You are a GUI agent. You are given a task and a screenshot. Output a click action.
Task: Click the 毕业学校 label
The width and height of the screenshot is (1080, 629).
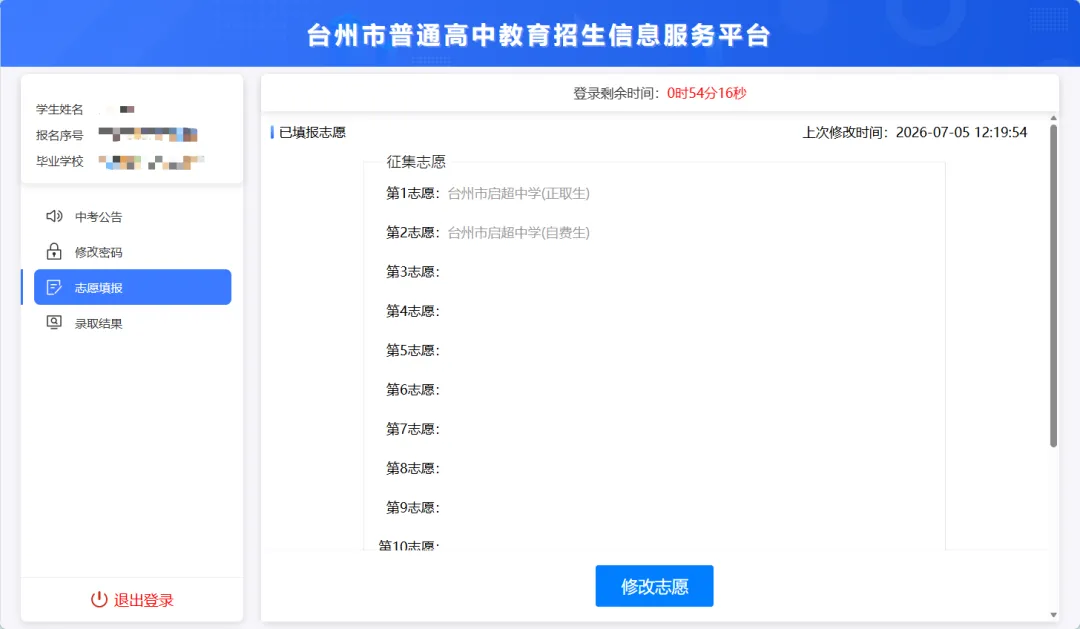click(59, 161)
